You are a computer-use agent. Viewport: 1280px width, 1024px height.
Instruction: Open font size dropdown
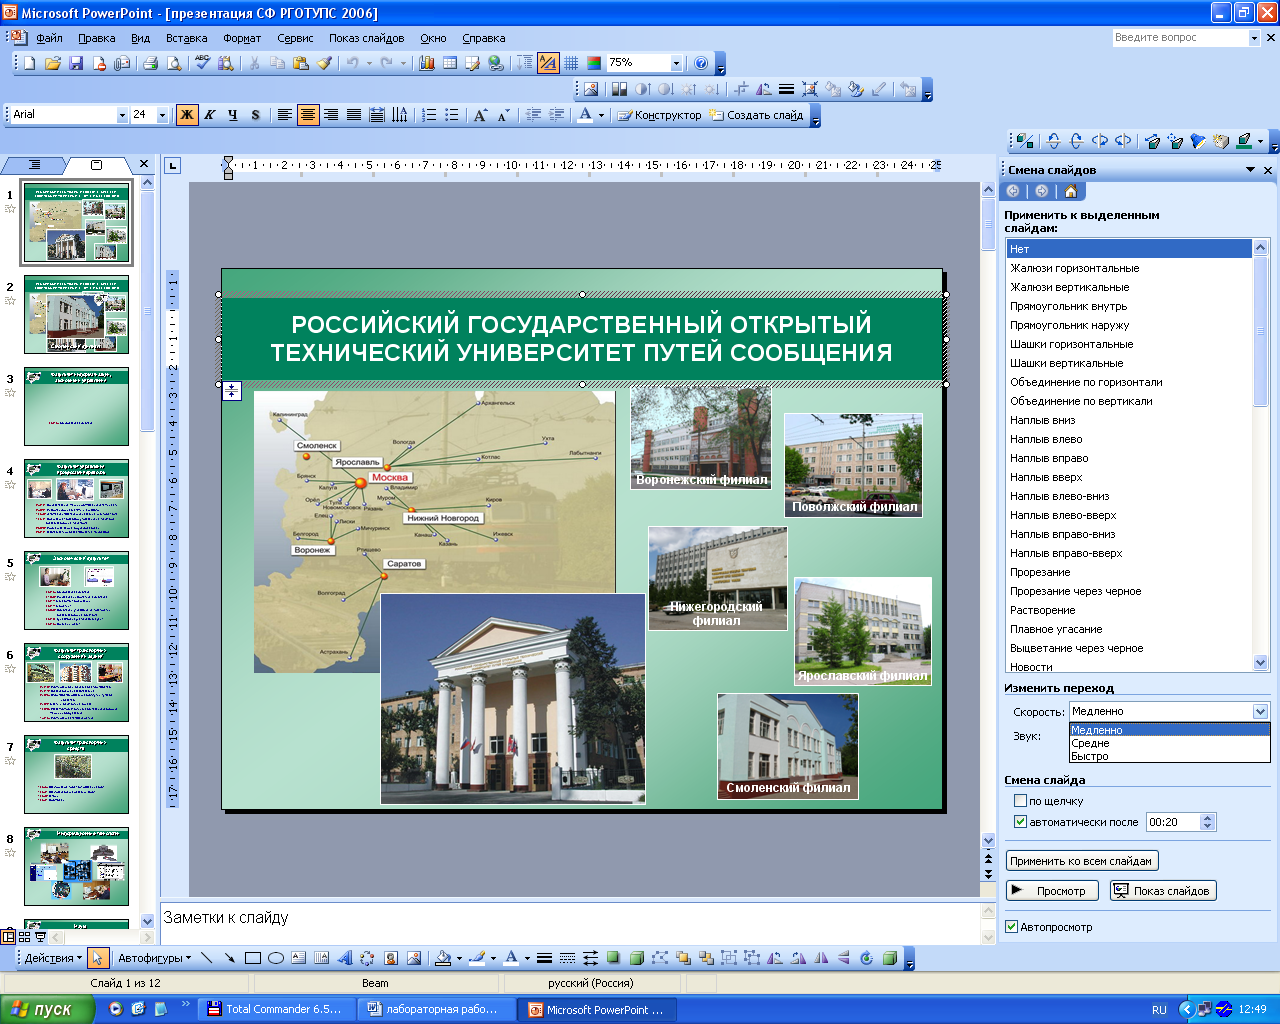[x=162, y=115]
